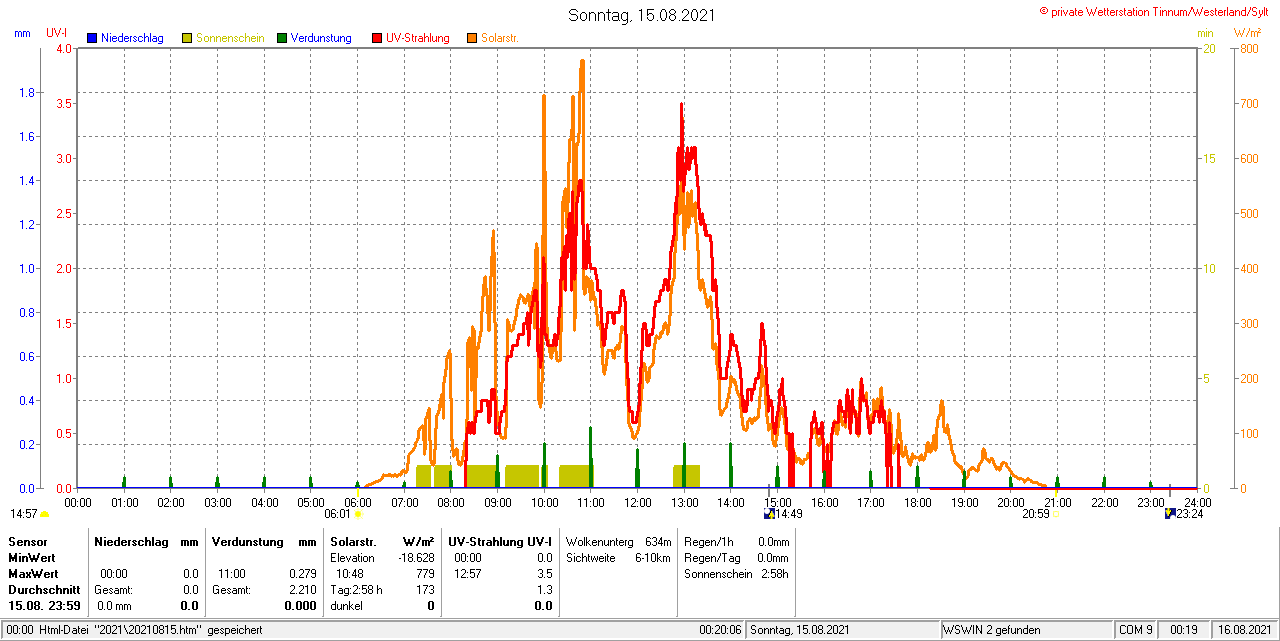Click the yellow Sonnenschein legend color box
Image resolution: width=1280 pixels, height=641 pixels.
(187, 38)
